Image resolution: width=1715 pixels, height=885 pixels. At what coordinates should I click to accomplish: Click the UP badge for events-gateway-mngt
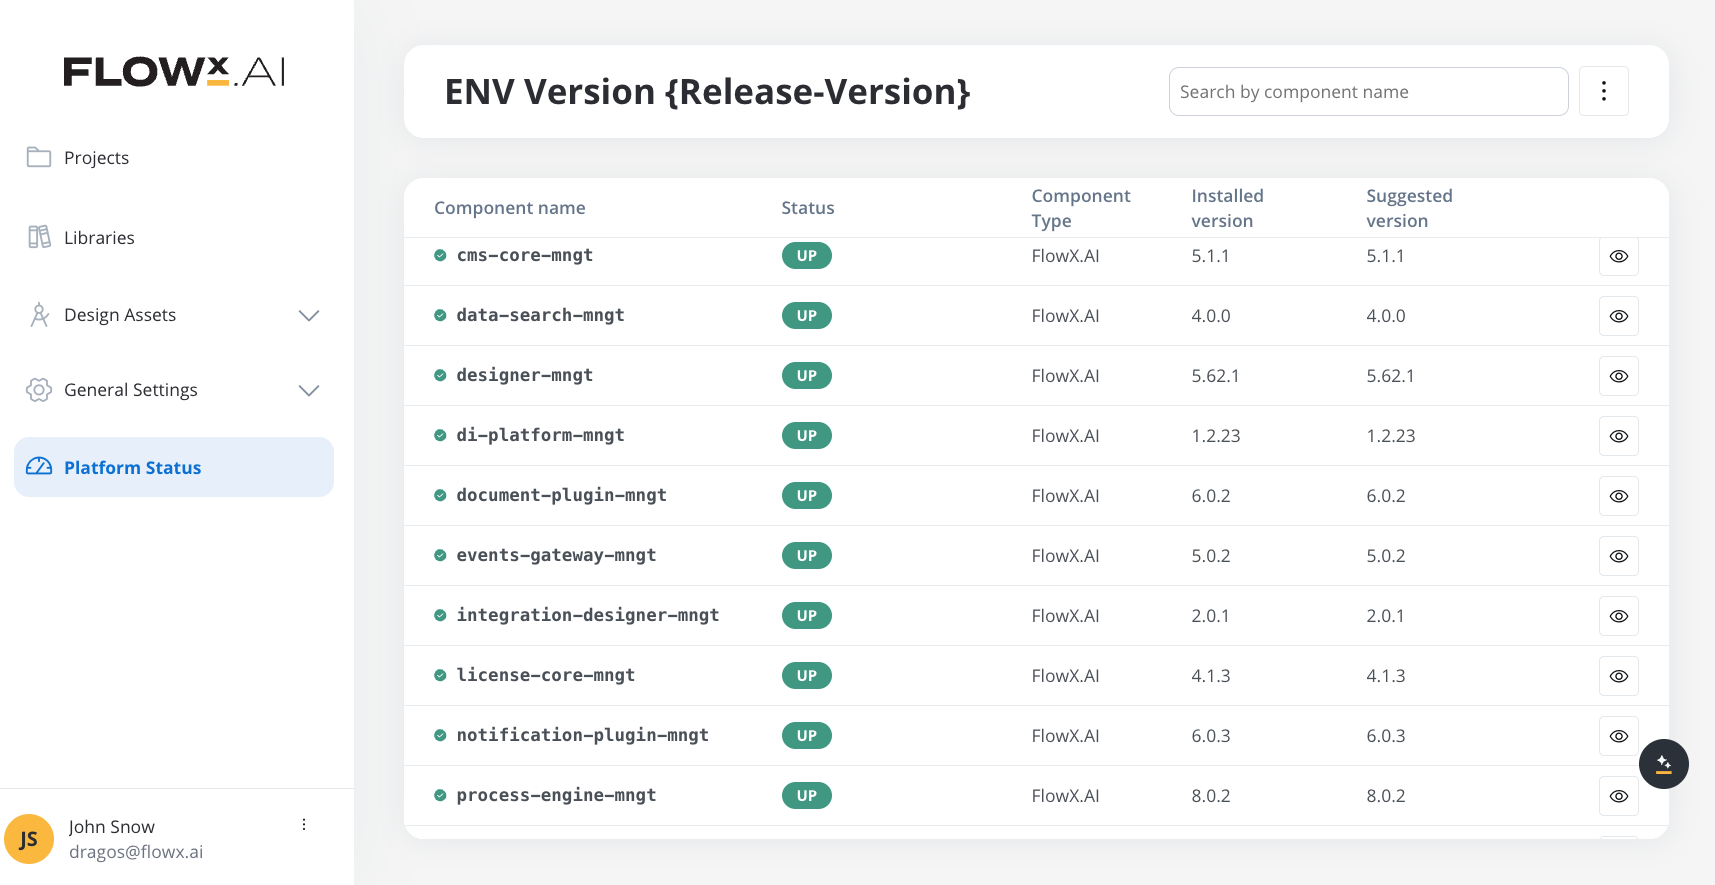pos(807,556)
